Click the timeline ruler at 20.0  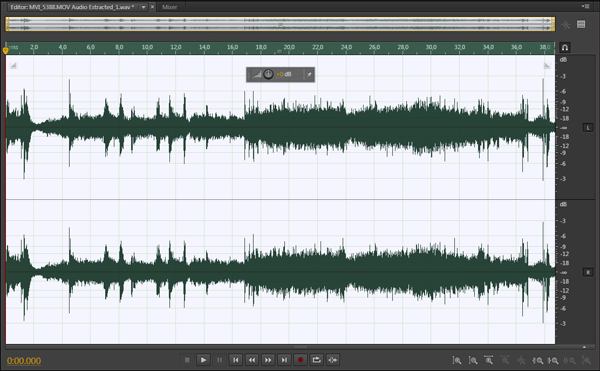289,47
